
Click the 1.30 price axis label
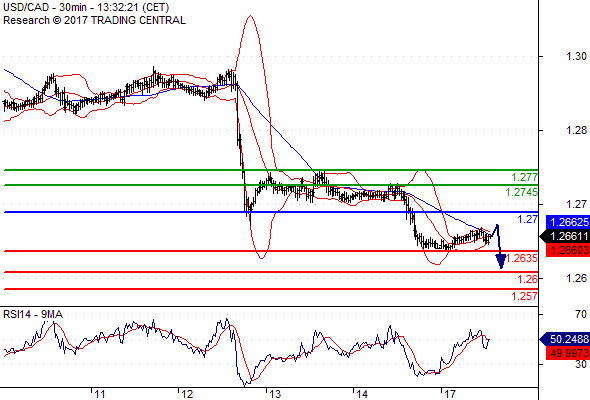(x=576, y=56)
